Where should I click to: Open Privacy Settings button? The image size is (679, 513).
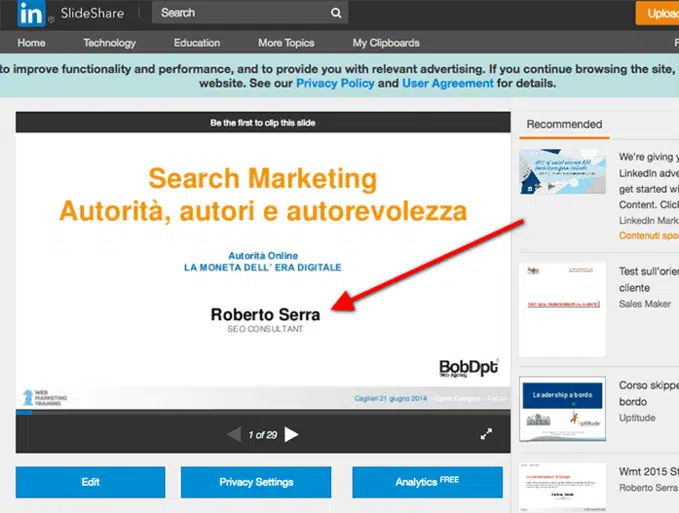tap(256, 482)
